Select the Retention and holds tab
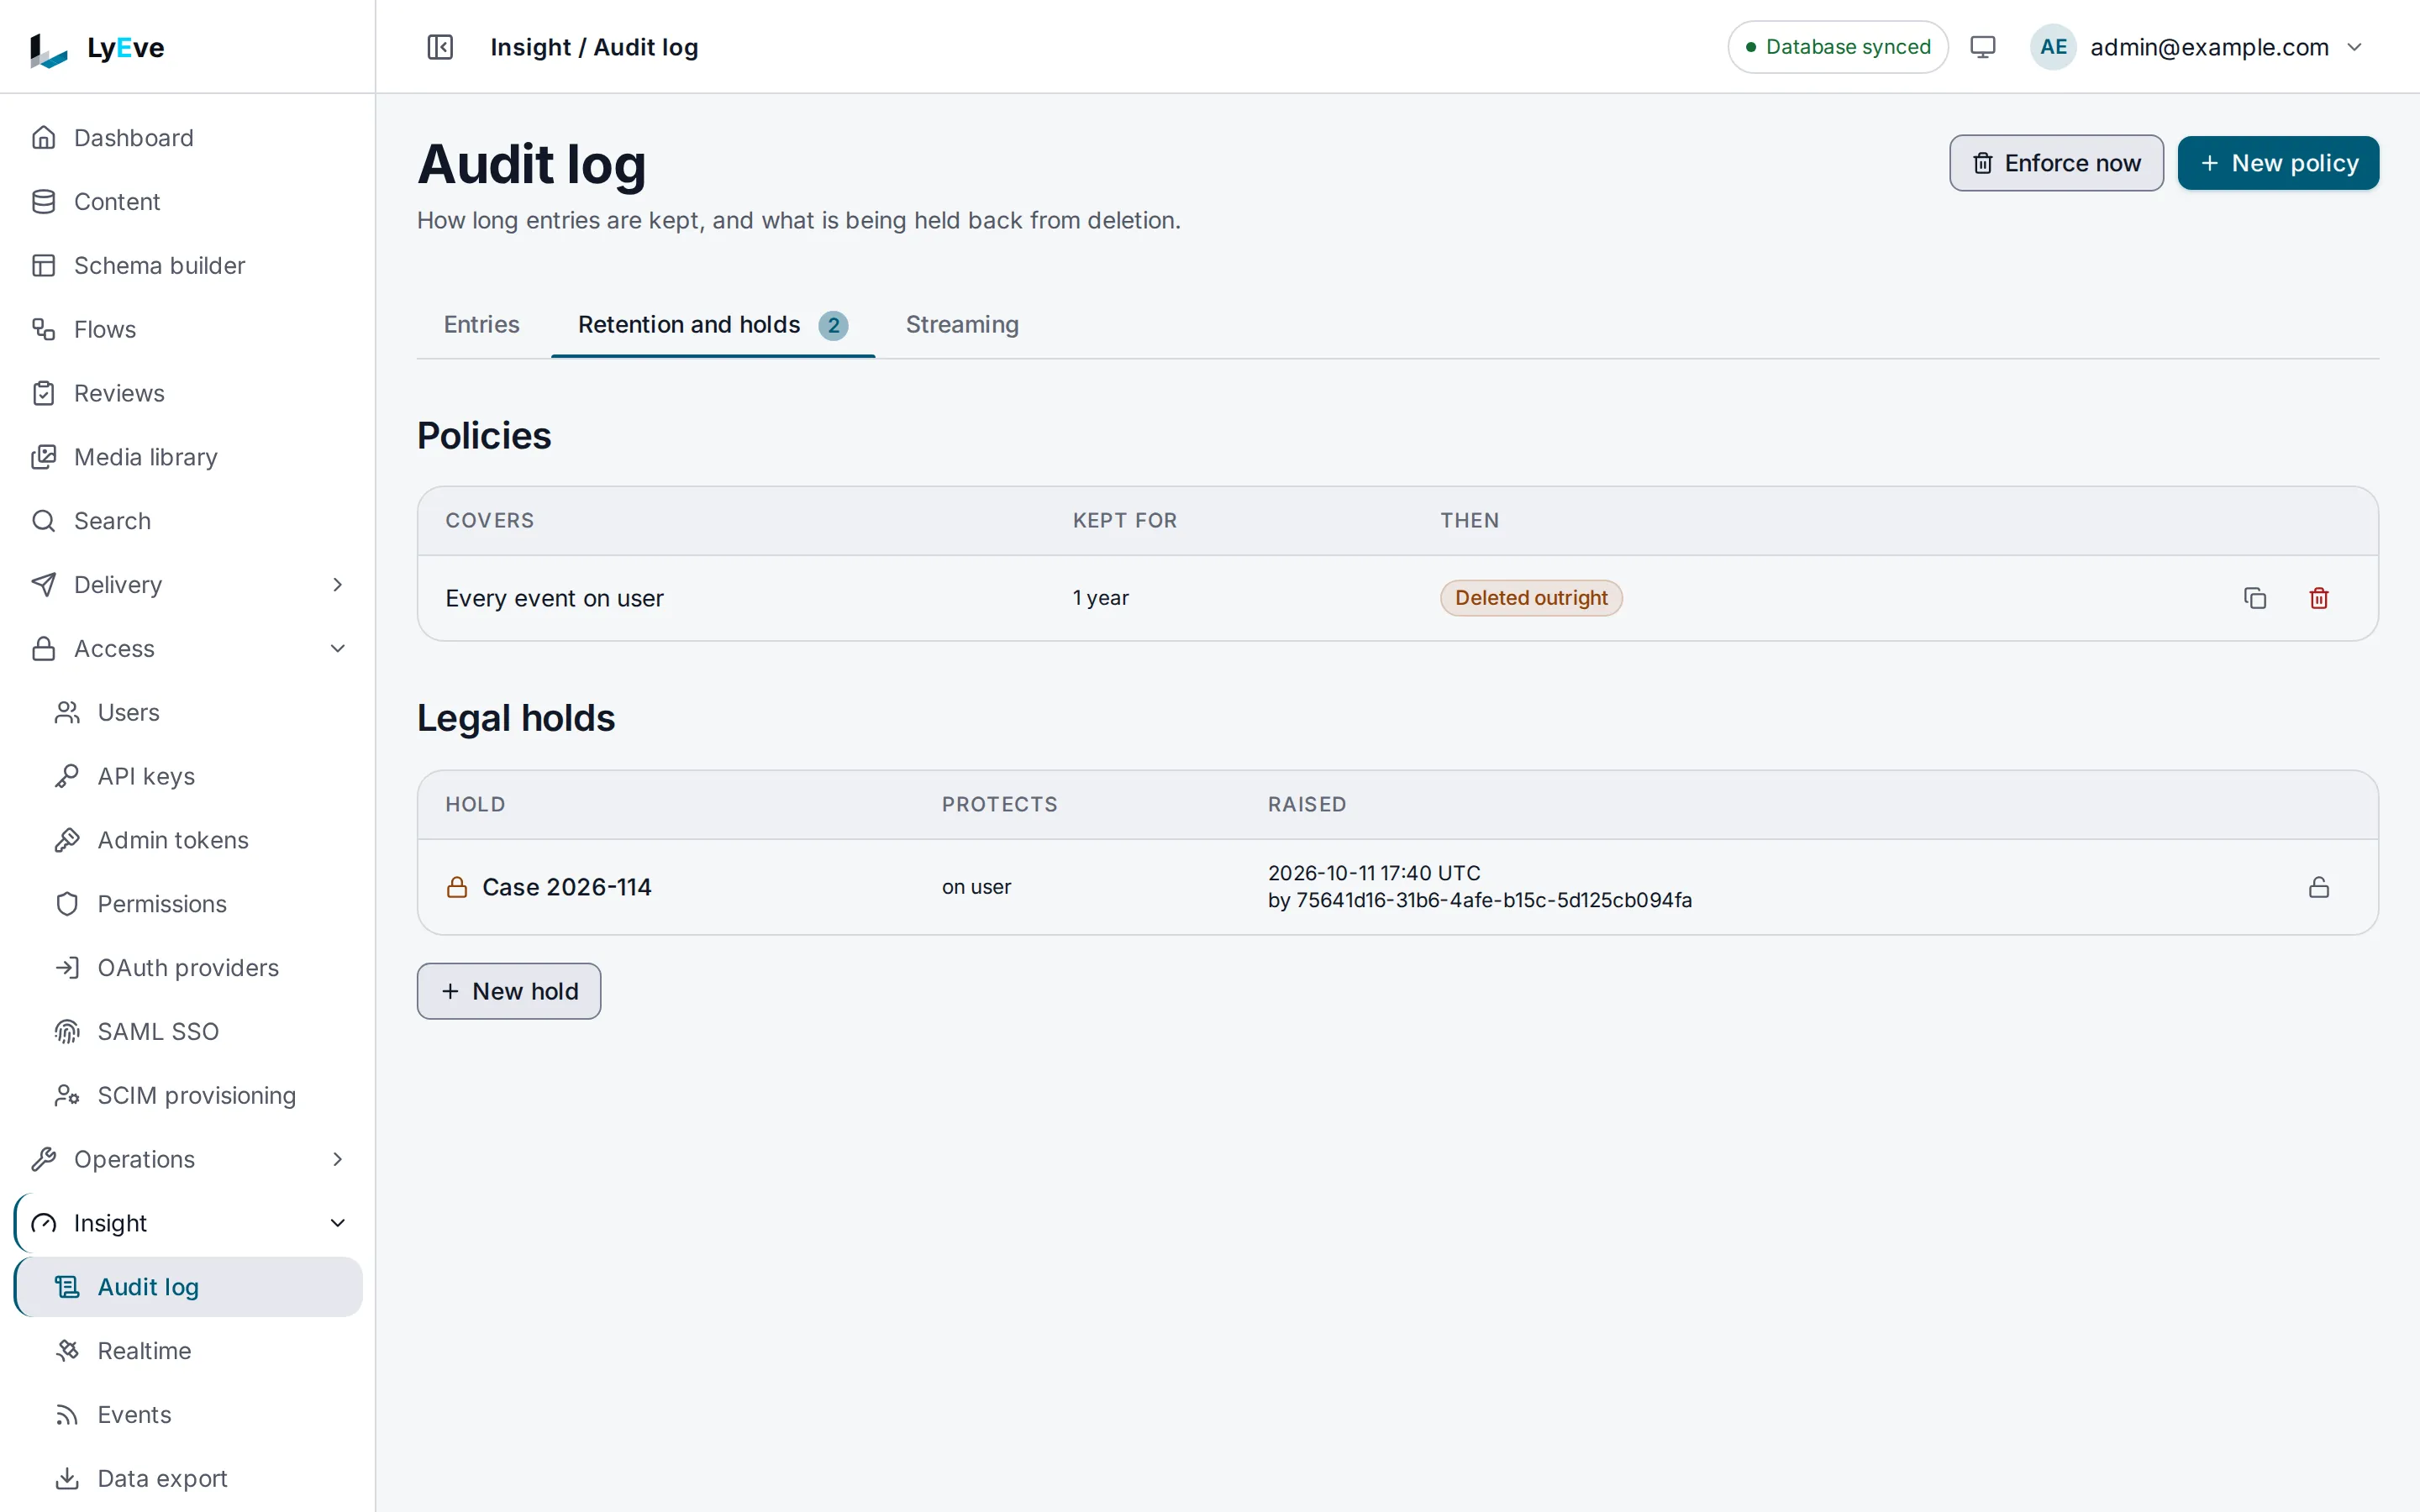 713,325
